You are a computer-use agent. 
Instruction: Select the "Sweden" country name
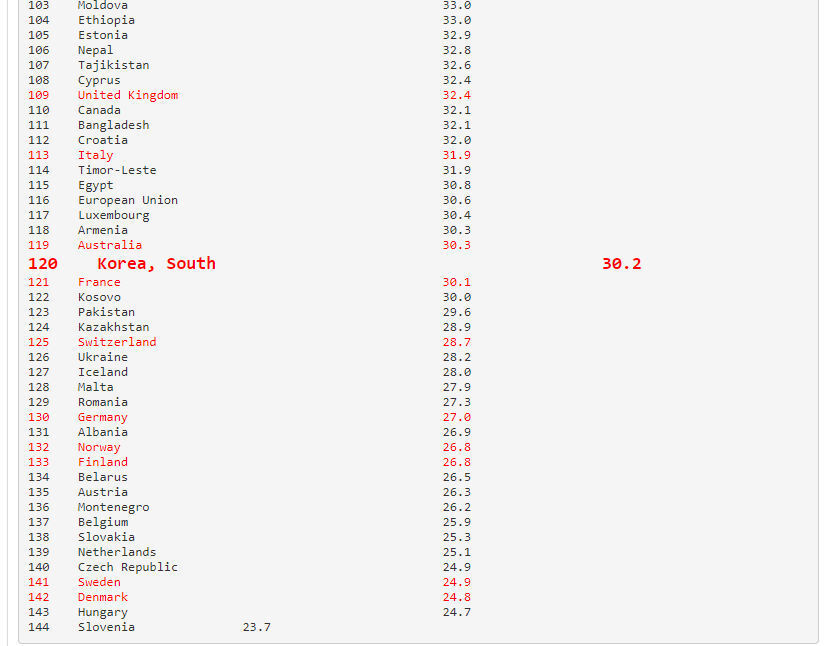coord(99,582)
